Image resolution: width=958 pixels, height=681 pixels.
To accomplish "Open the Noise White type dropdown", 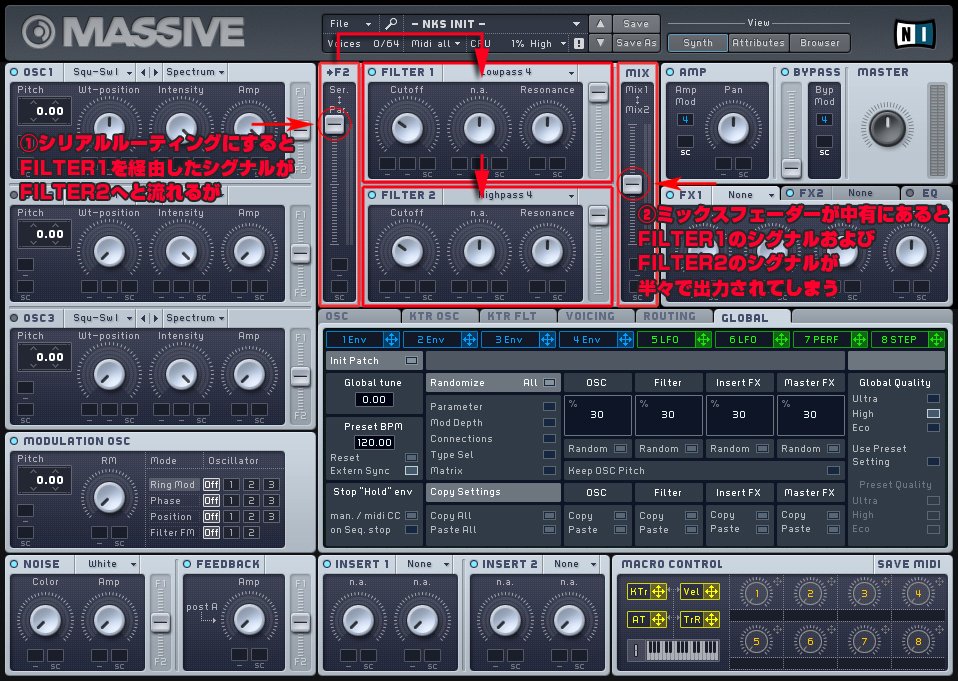I will point(108,564).
